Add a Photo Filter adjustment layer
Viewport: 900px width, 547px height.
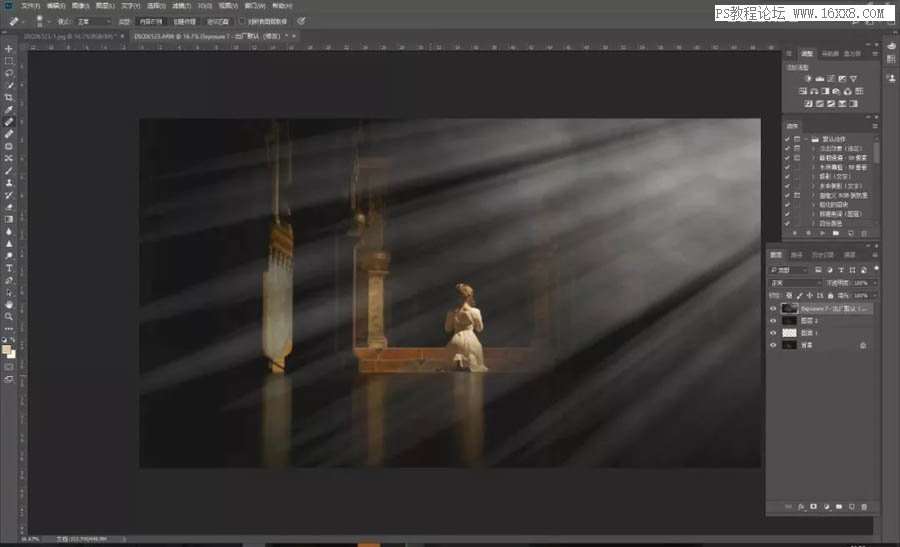[836, 91]
